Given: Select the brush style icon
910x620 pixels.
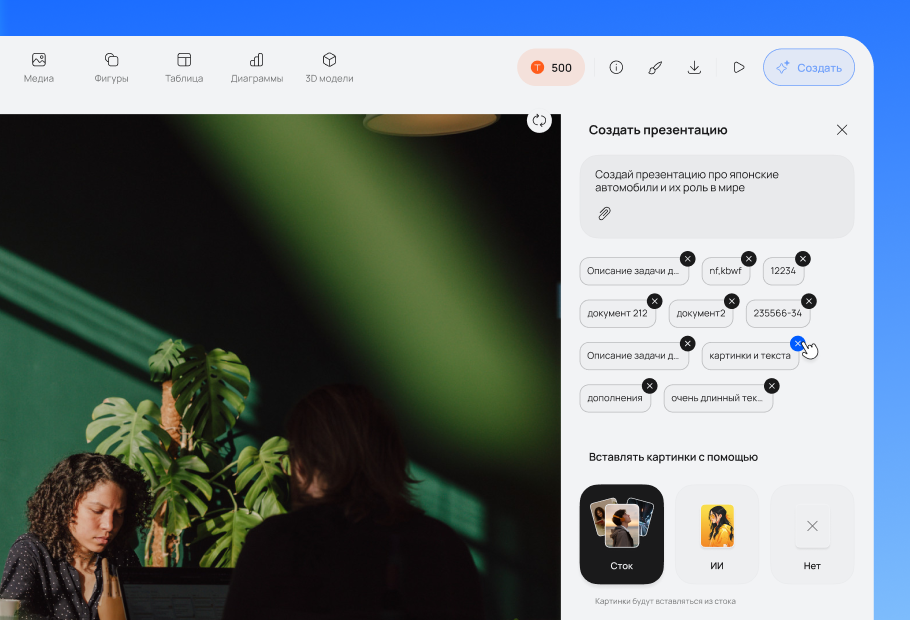Looking at the screenshot, I should (x=655, y=68).
